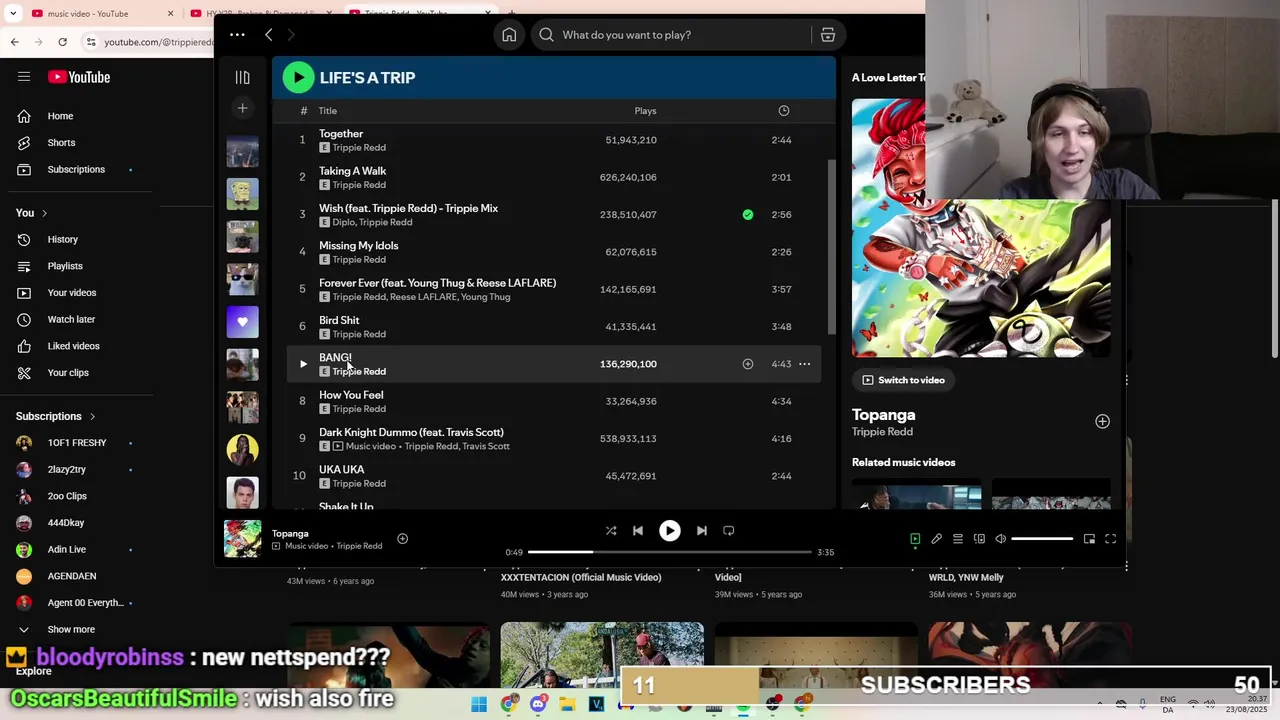Seek on the Topanga progress bar
Screen dimensions: 1280x720
[670, 552]
